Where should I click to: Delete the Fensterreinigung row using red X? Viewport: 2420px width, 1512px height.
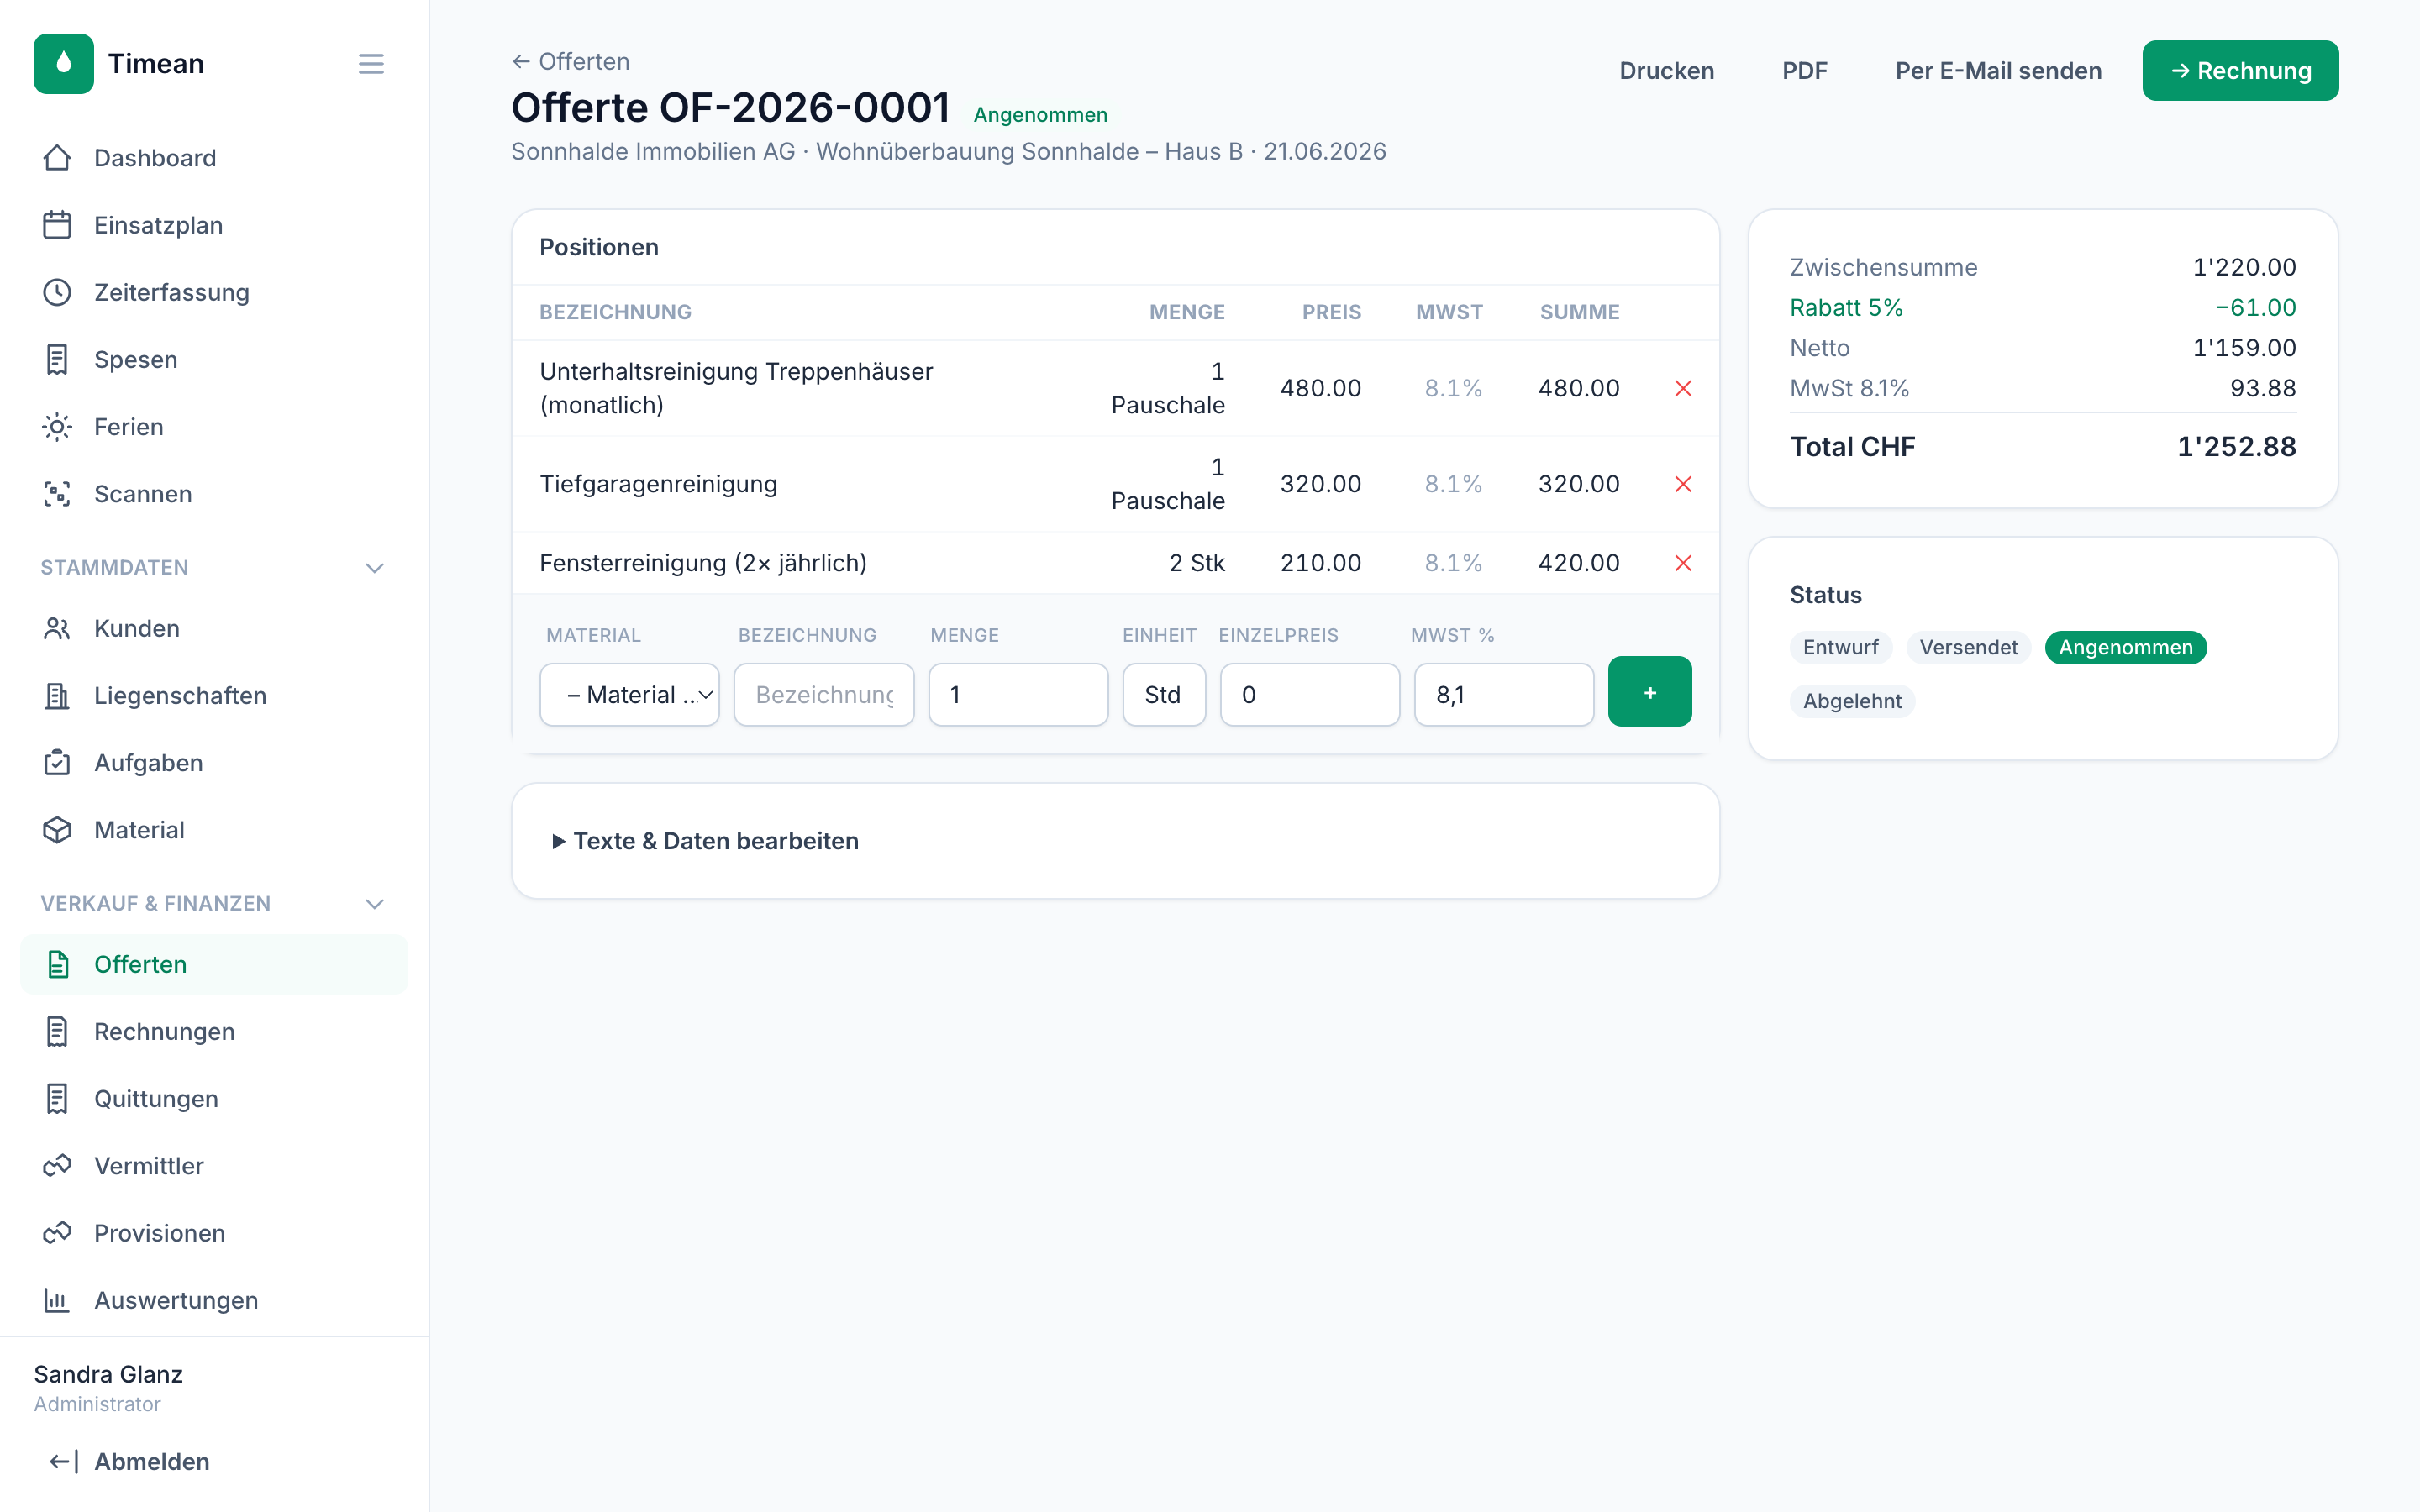[x=1683, y=563]
